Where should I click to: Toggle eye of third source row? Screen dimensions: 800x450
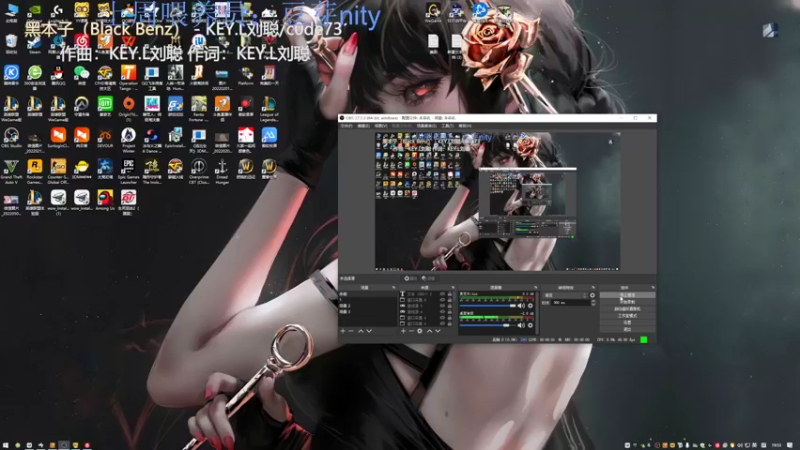click(x=442, y=306)
